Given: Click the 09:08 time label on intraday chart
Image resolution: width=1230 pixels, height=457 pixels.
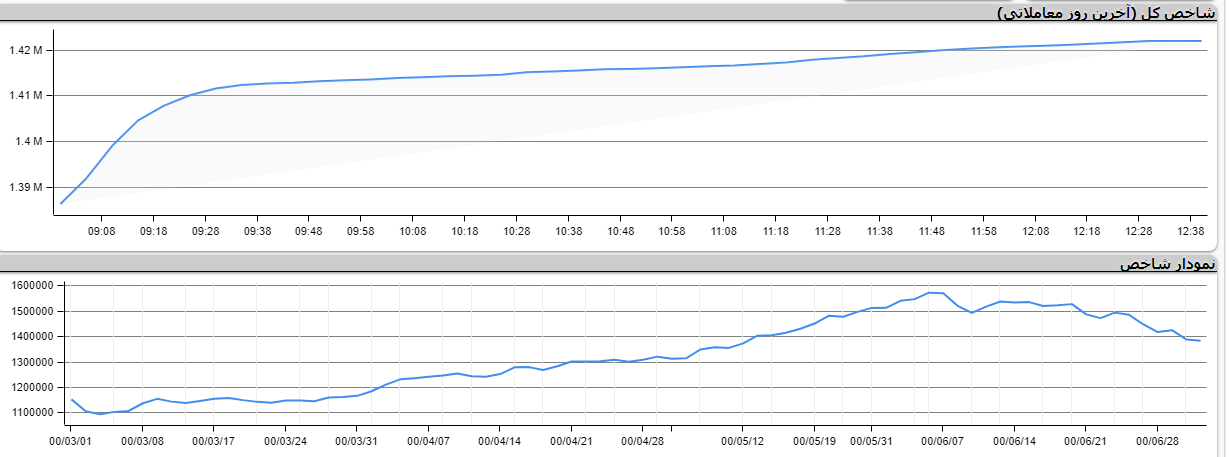Looking at the screenshot, I should point(101,231).
